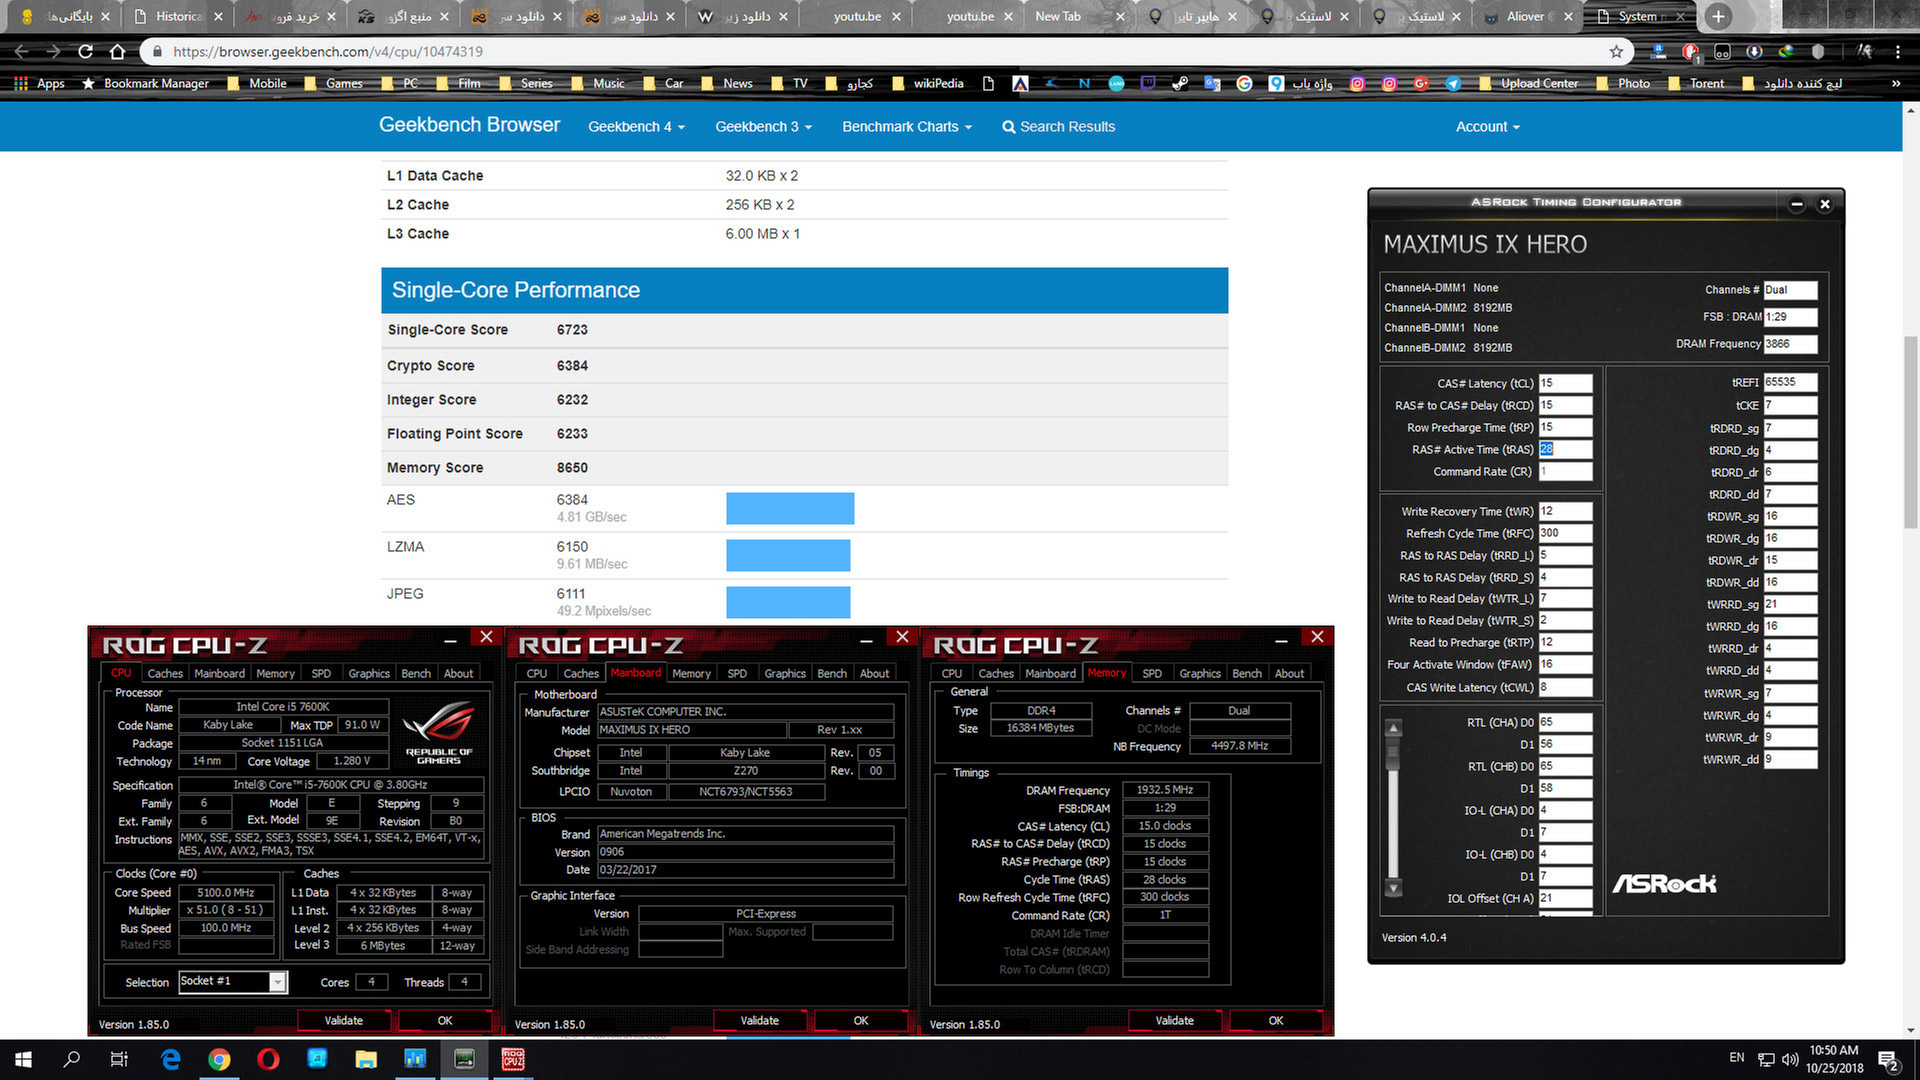
Task: Open the Telegram bookmark icon
Action: point(1453,83)
